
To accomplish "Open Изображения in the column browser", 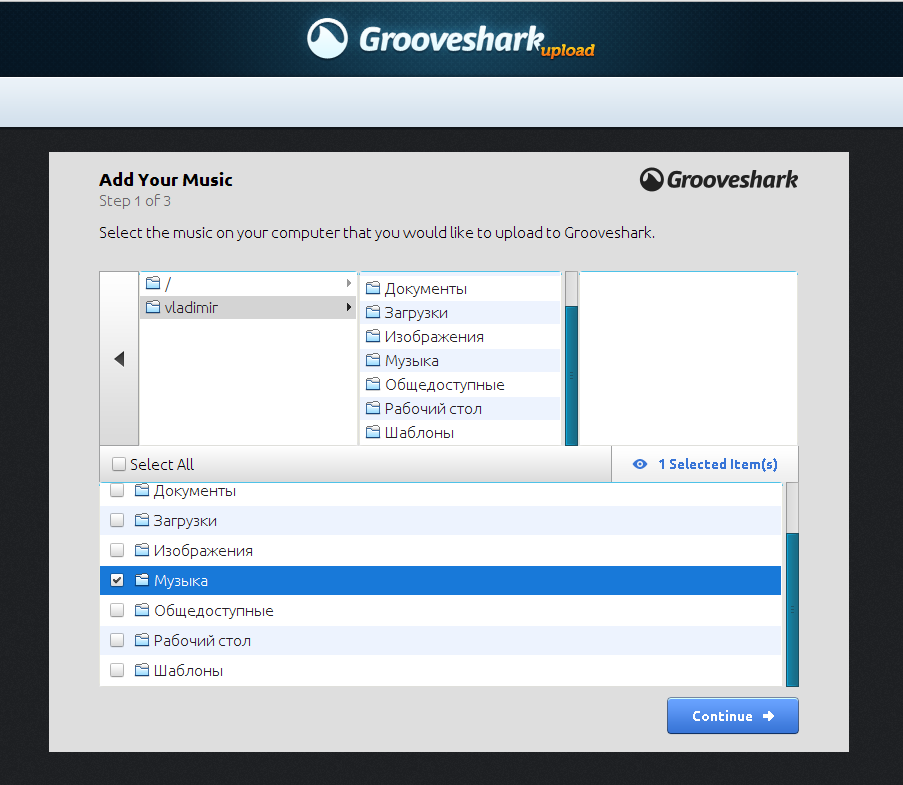I will coord(460,336).
